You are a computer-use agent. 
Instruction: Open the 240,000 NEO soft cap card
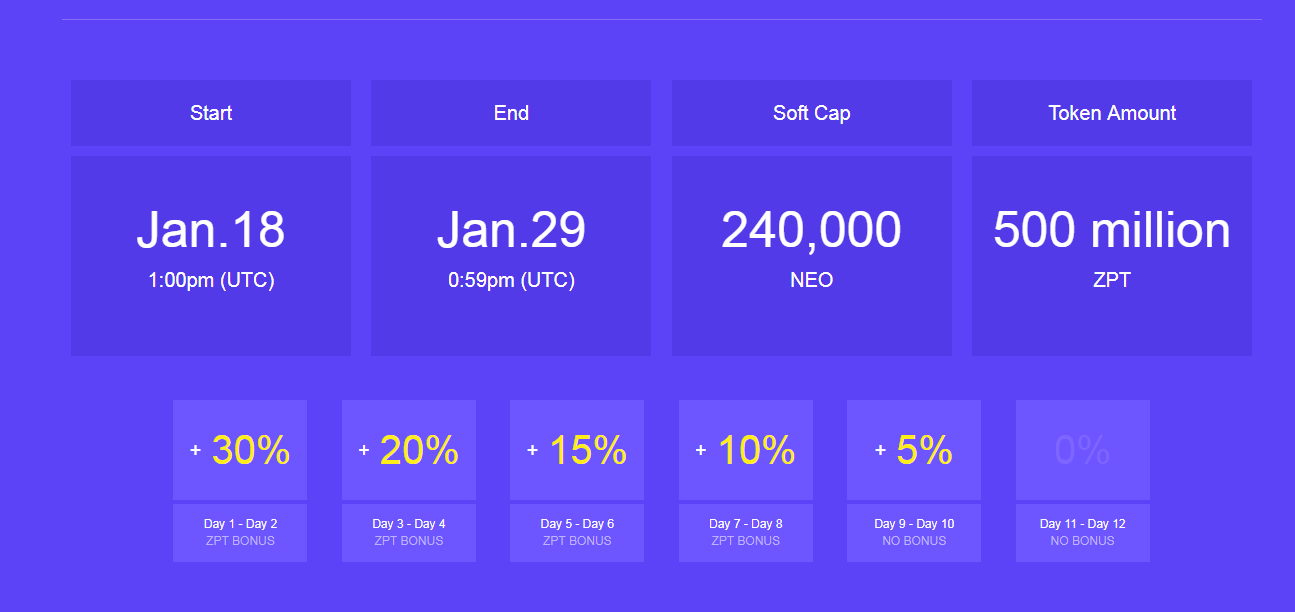812,256
